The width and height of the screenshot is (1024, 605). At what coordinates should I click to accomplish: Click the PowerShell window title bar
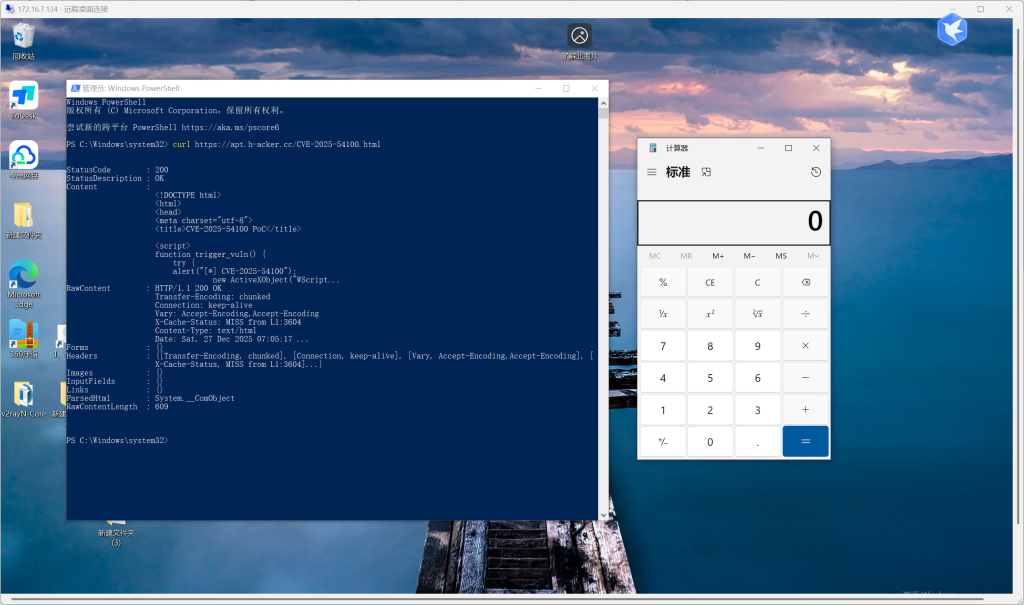(300, 88)
